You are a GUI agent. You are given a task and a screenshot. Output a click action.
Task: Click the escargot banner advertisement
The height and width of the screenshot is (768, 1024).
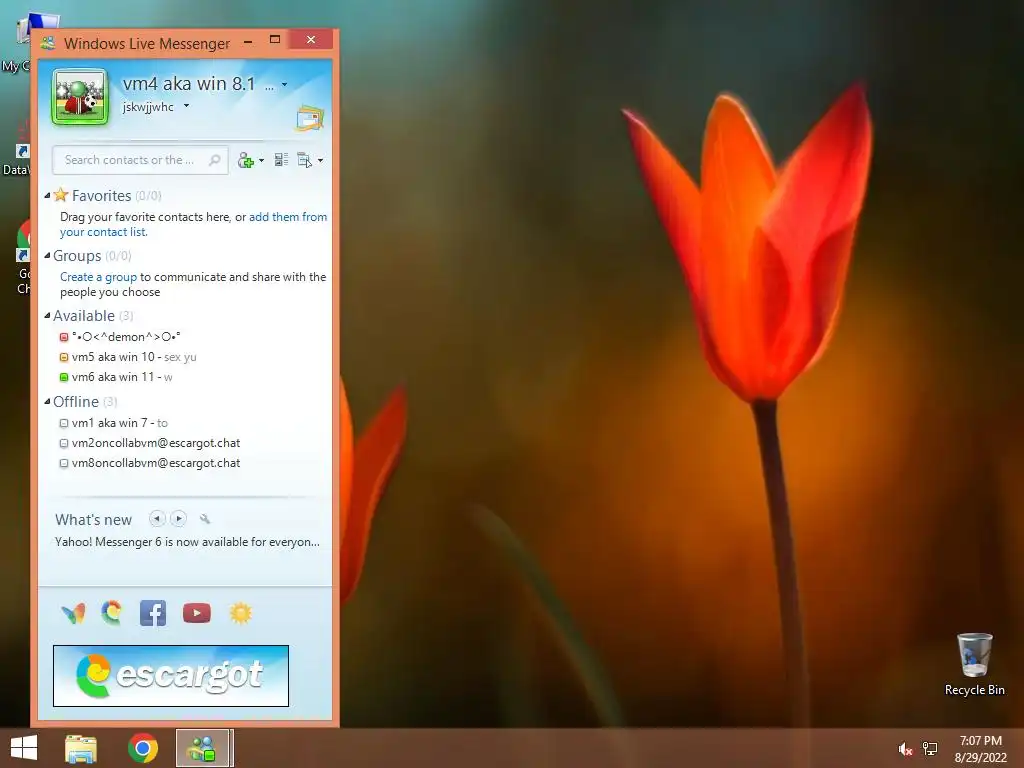pyautogui.click(x=171, y=676)
